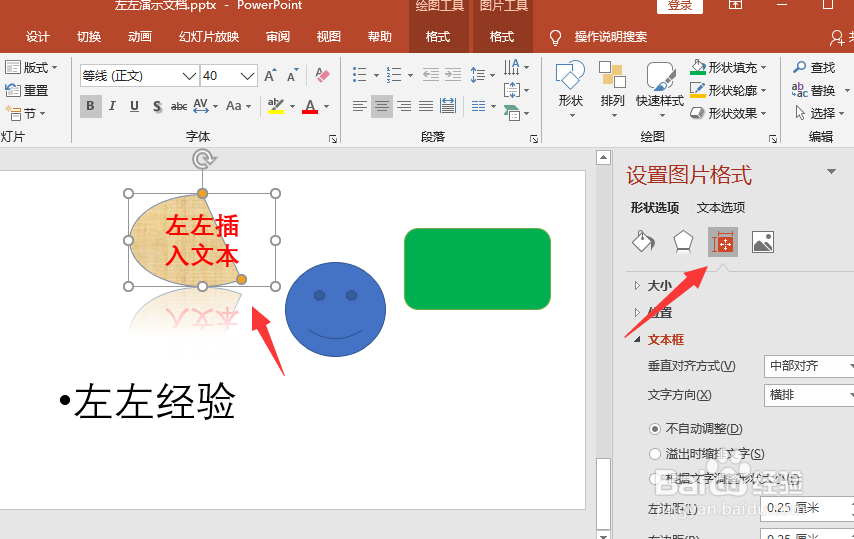Justify text alignment
Image resolution: width=854 pixels, height=539 pixels.
pos(426,106)
